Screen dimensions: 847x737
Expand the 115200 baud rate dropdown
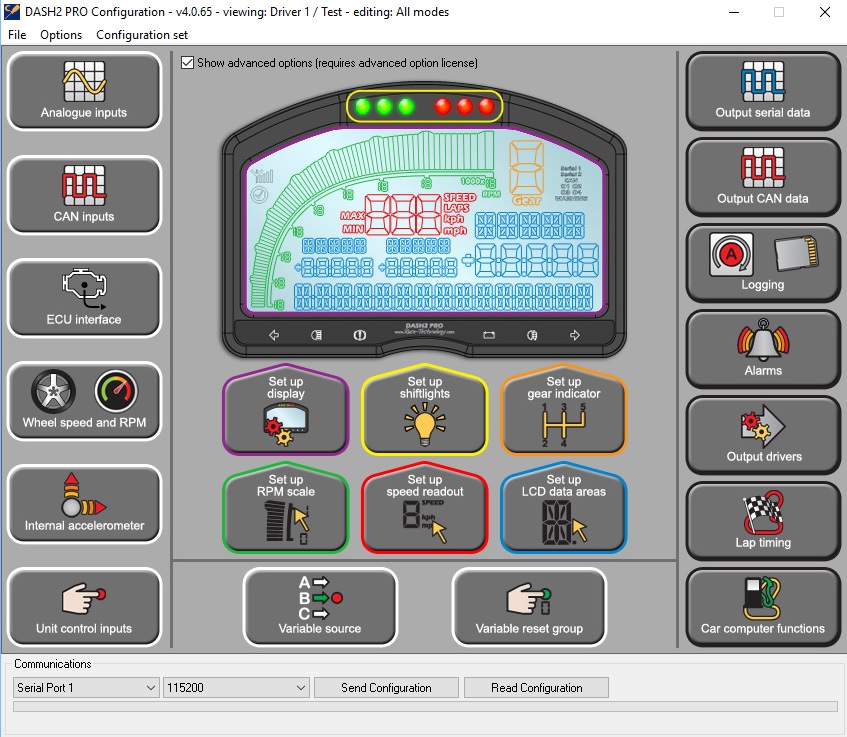(236, 688)
